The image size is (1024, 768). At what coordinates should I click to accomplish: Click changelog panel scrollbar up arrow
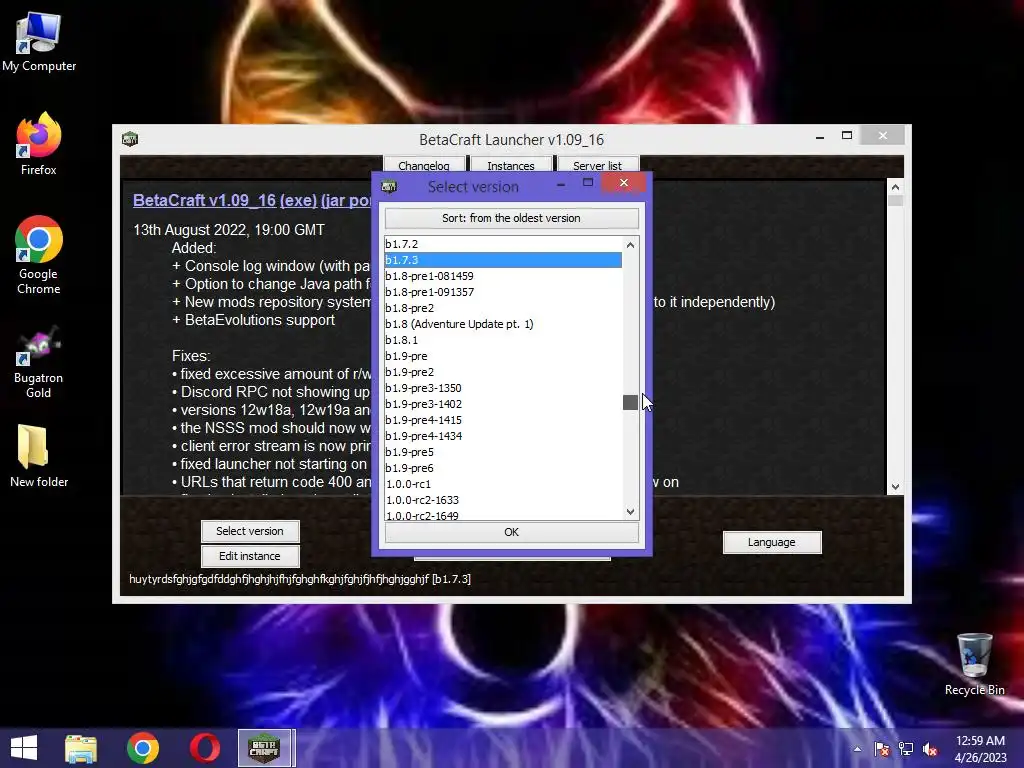click(x=895, y=187)
